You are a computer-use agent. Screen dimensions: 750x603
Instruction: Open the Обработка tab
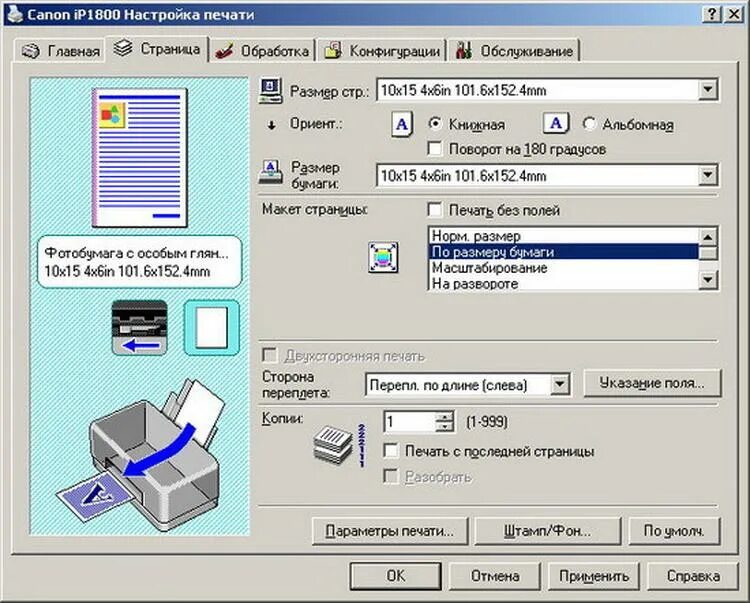pos(263,51)
